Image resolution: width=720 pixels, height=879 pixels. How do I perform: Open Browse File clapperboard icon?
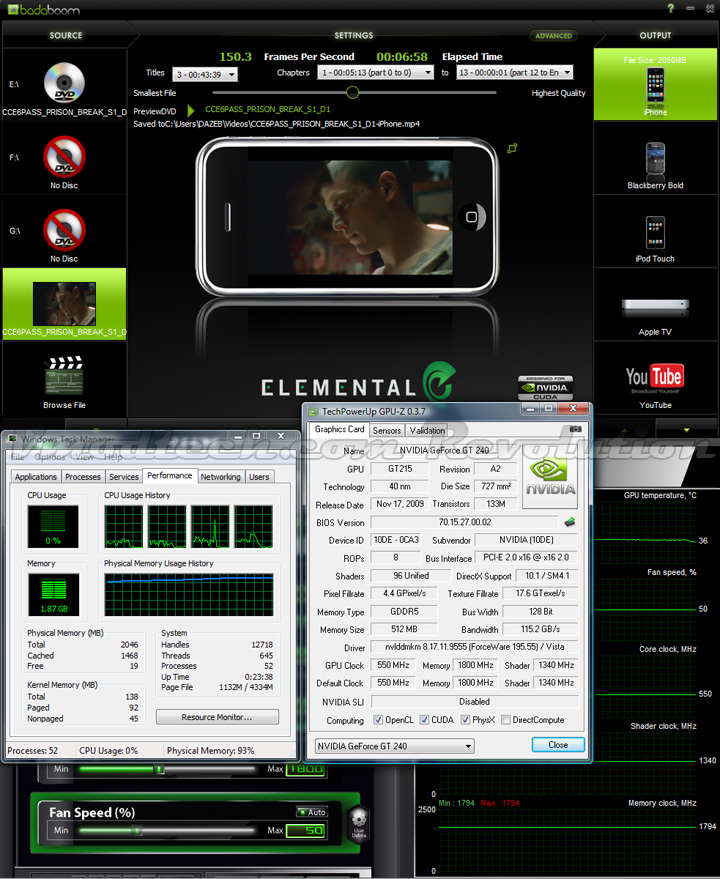click(x=64, y=375)
